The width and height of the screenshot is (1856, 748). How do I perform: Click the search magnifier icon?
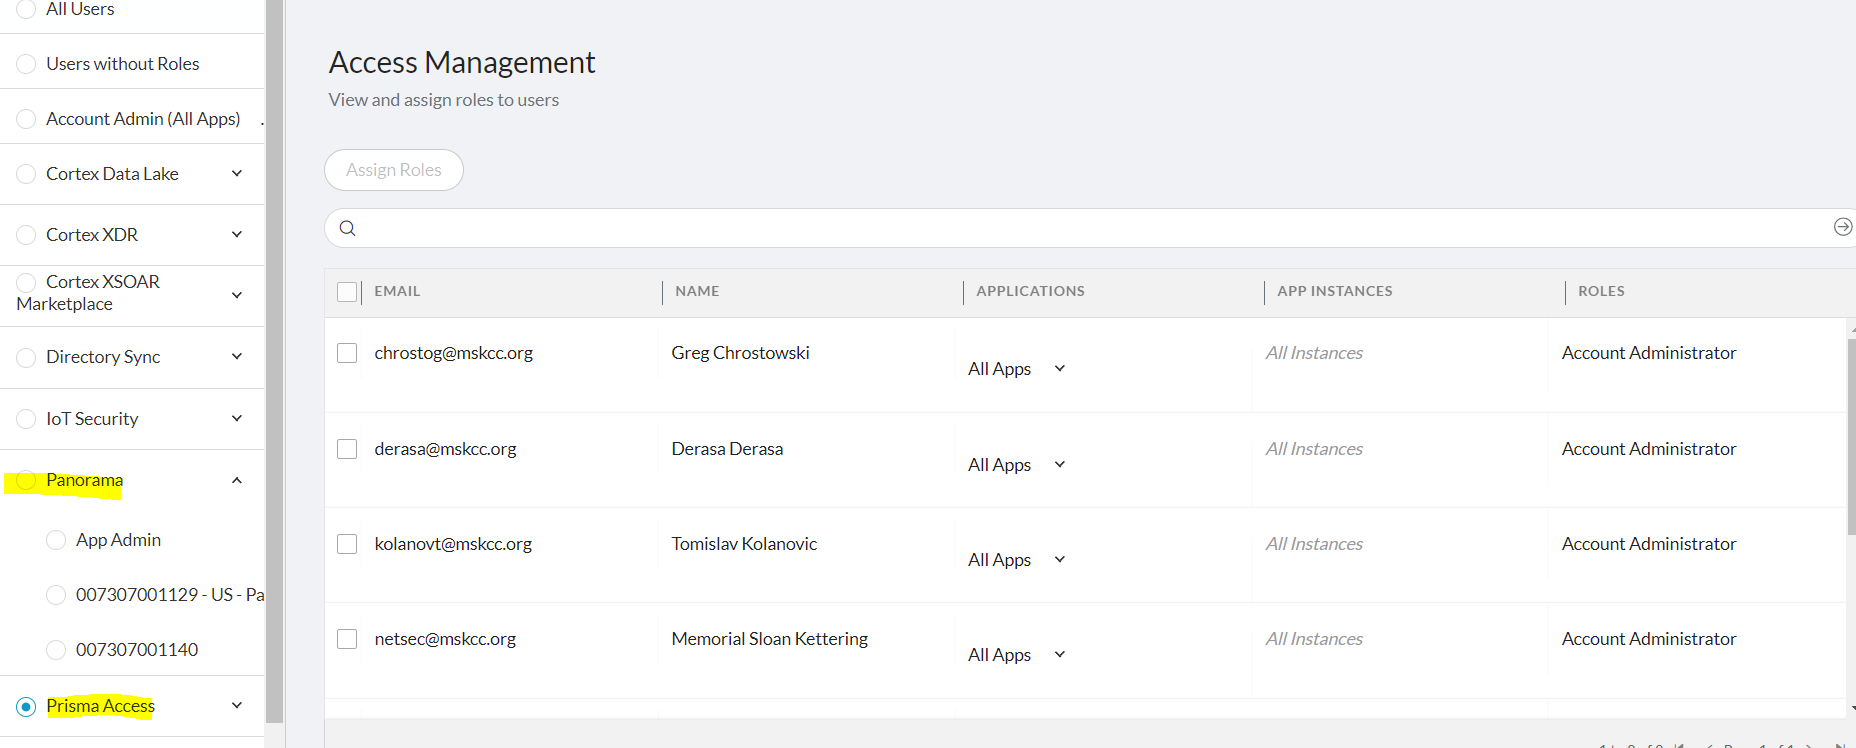[x=347, y=228]
